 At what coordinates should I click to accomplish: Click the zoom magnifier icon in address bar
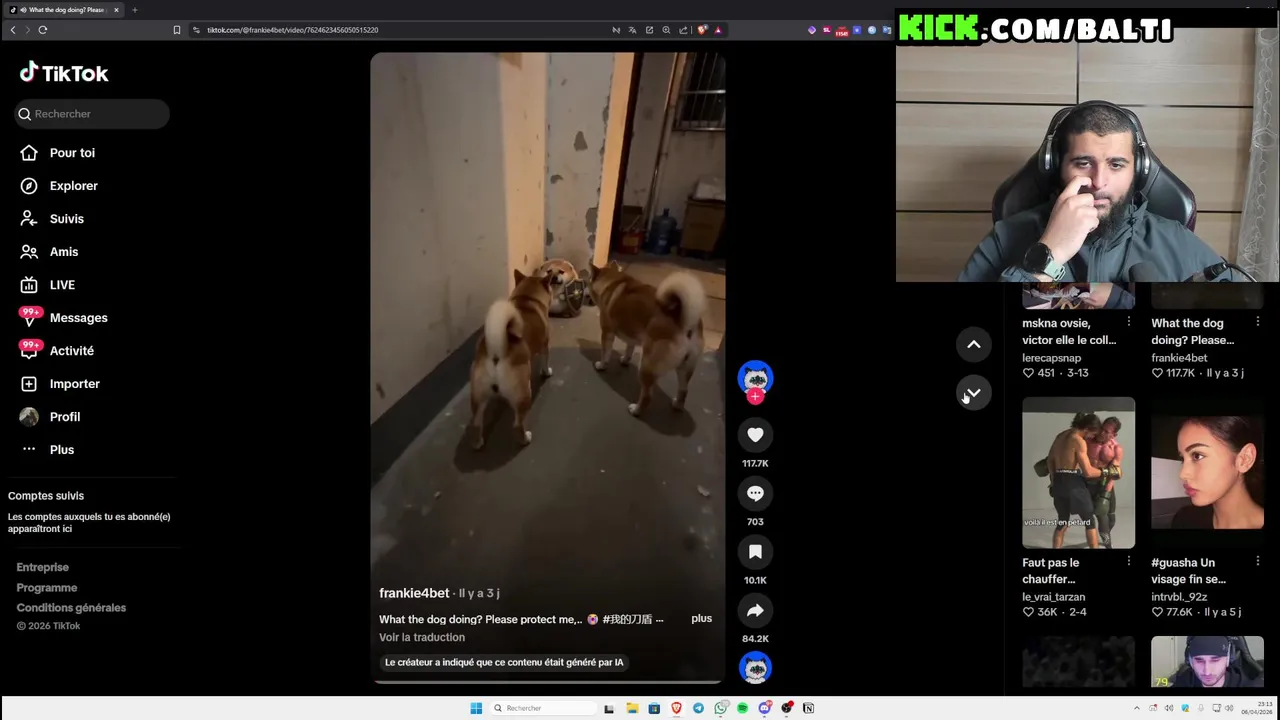[x=666, y=30]
